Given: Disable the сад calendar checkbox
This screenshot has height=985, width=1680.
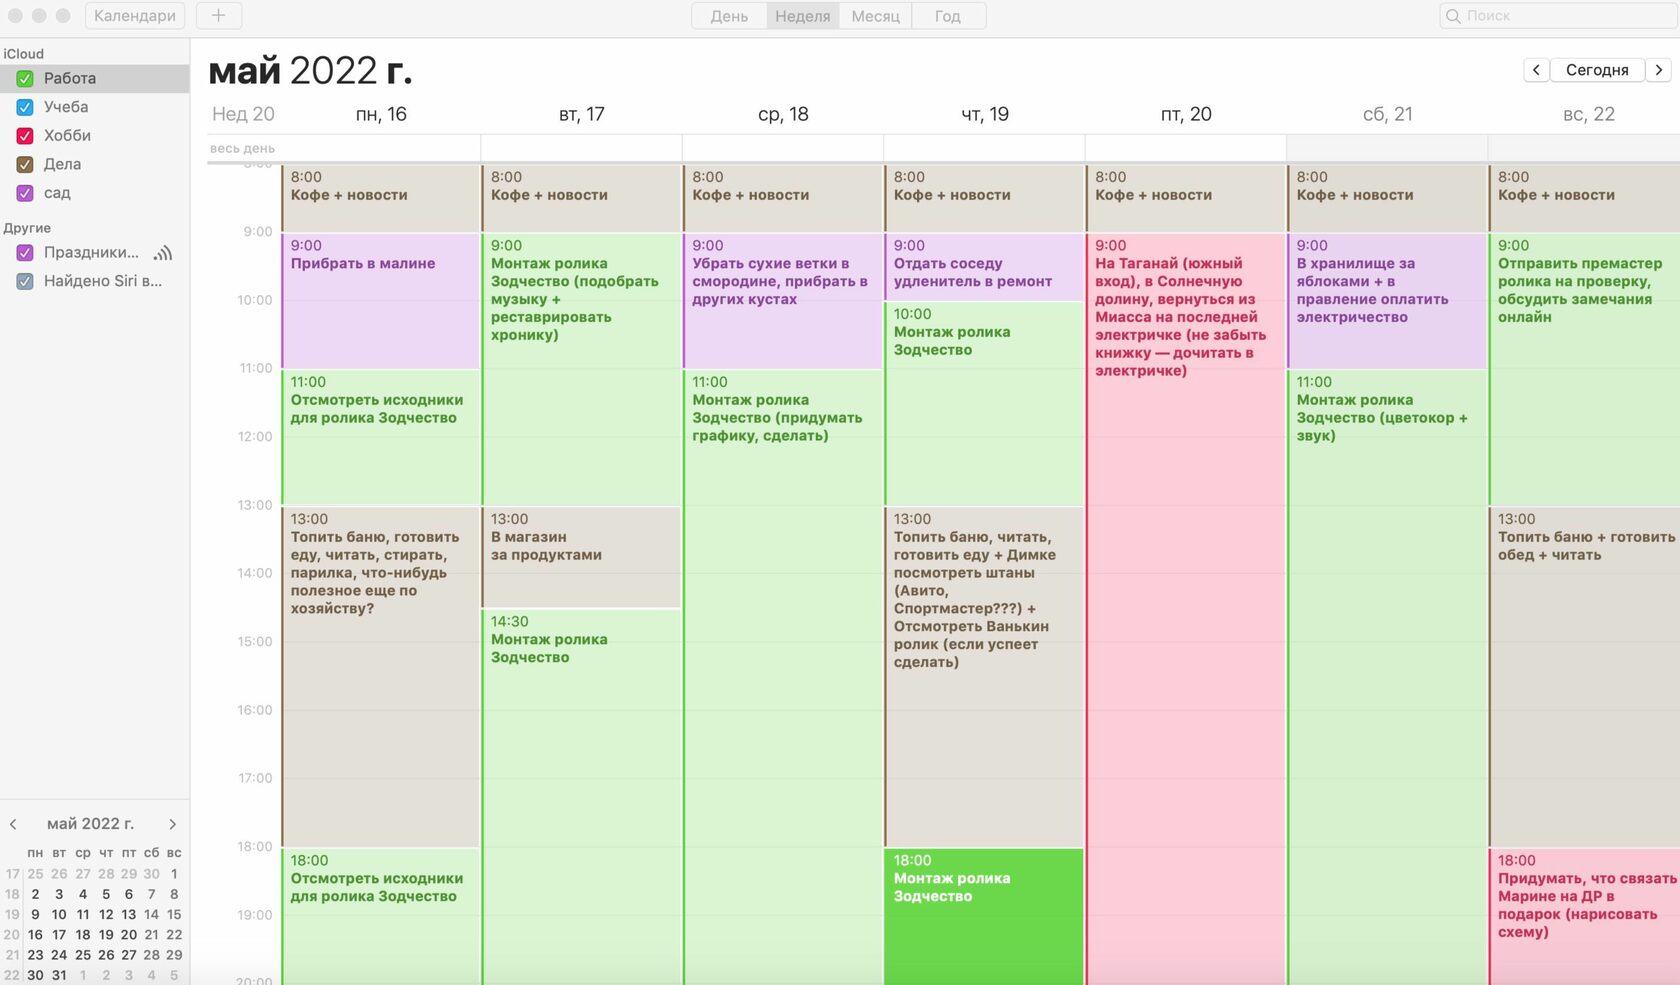Looking at the screenshot, I should [x=25, y=193].
